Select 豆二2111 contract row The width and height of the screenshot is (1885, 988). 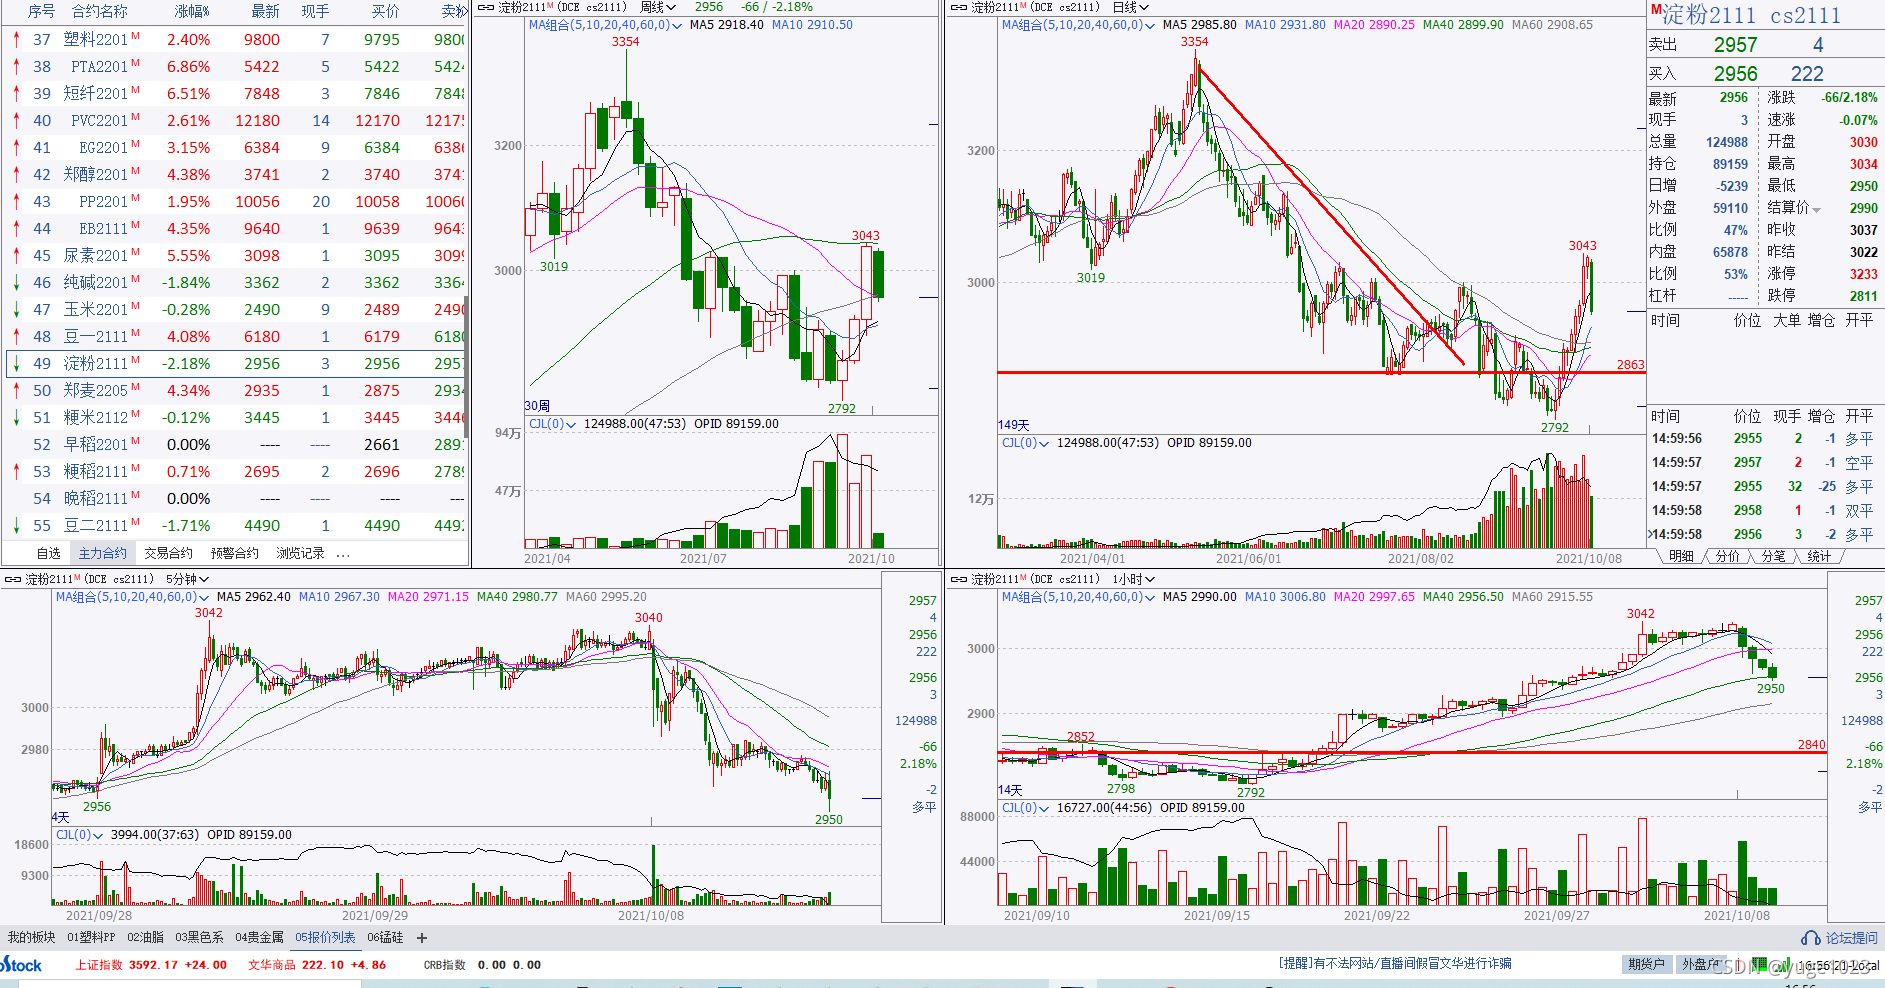coord(236,526)
